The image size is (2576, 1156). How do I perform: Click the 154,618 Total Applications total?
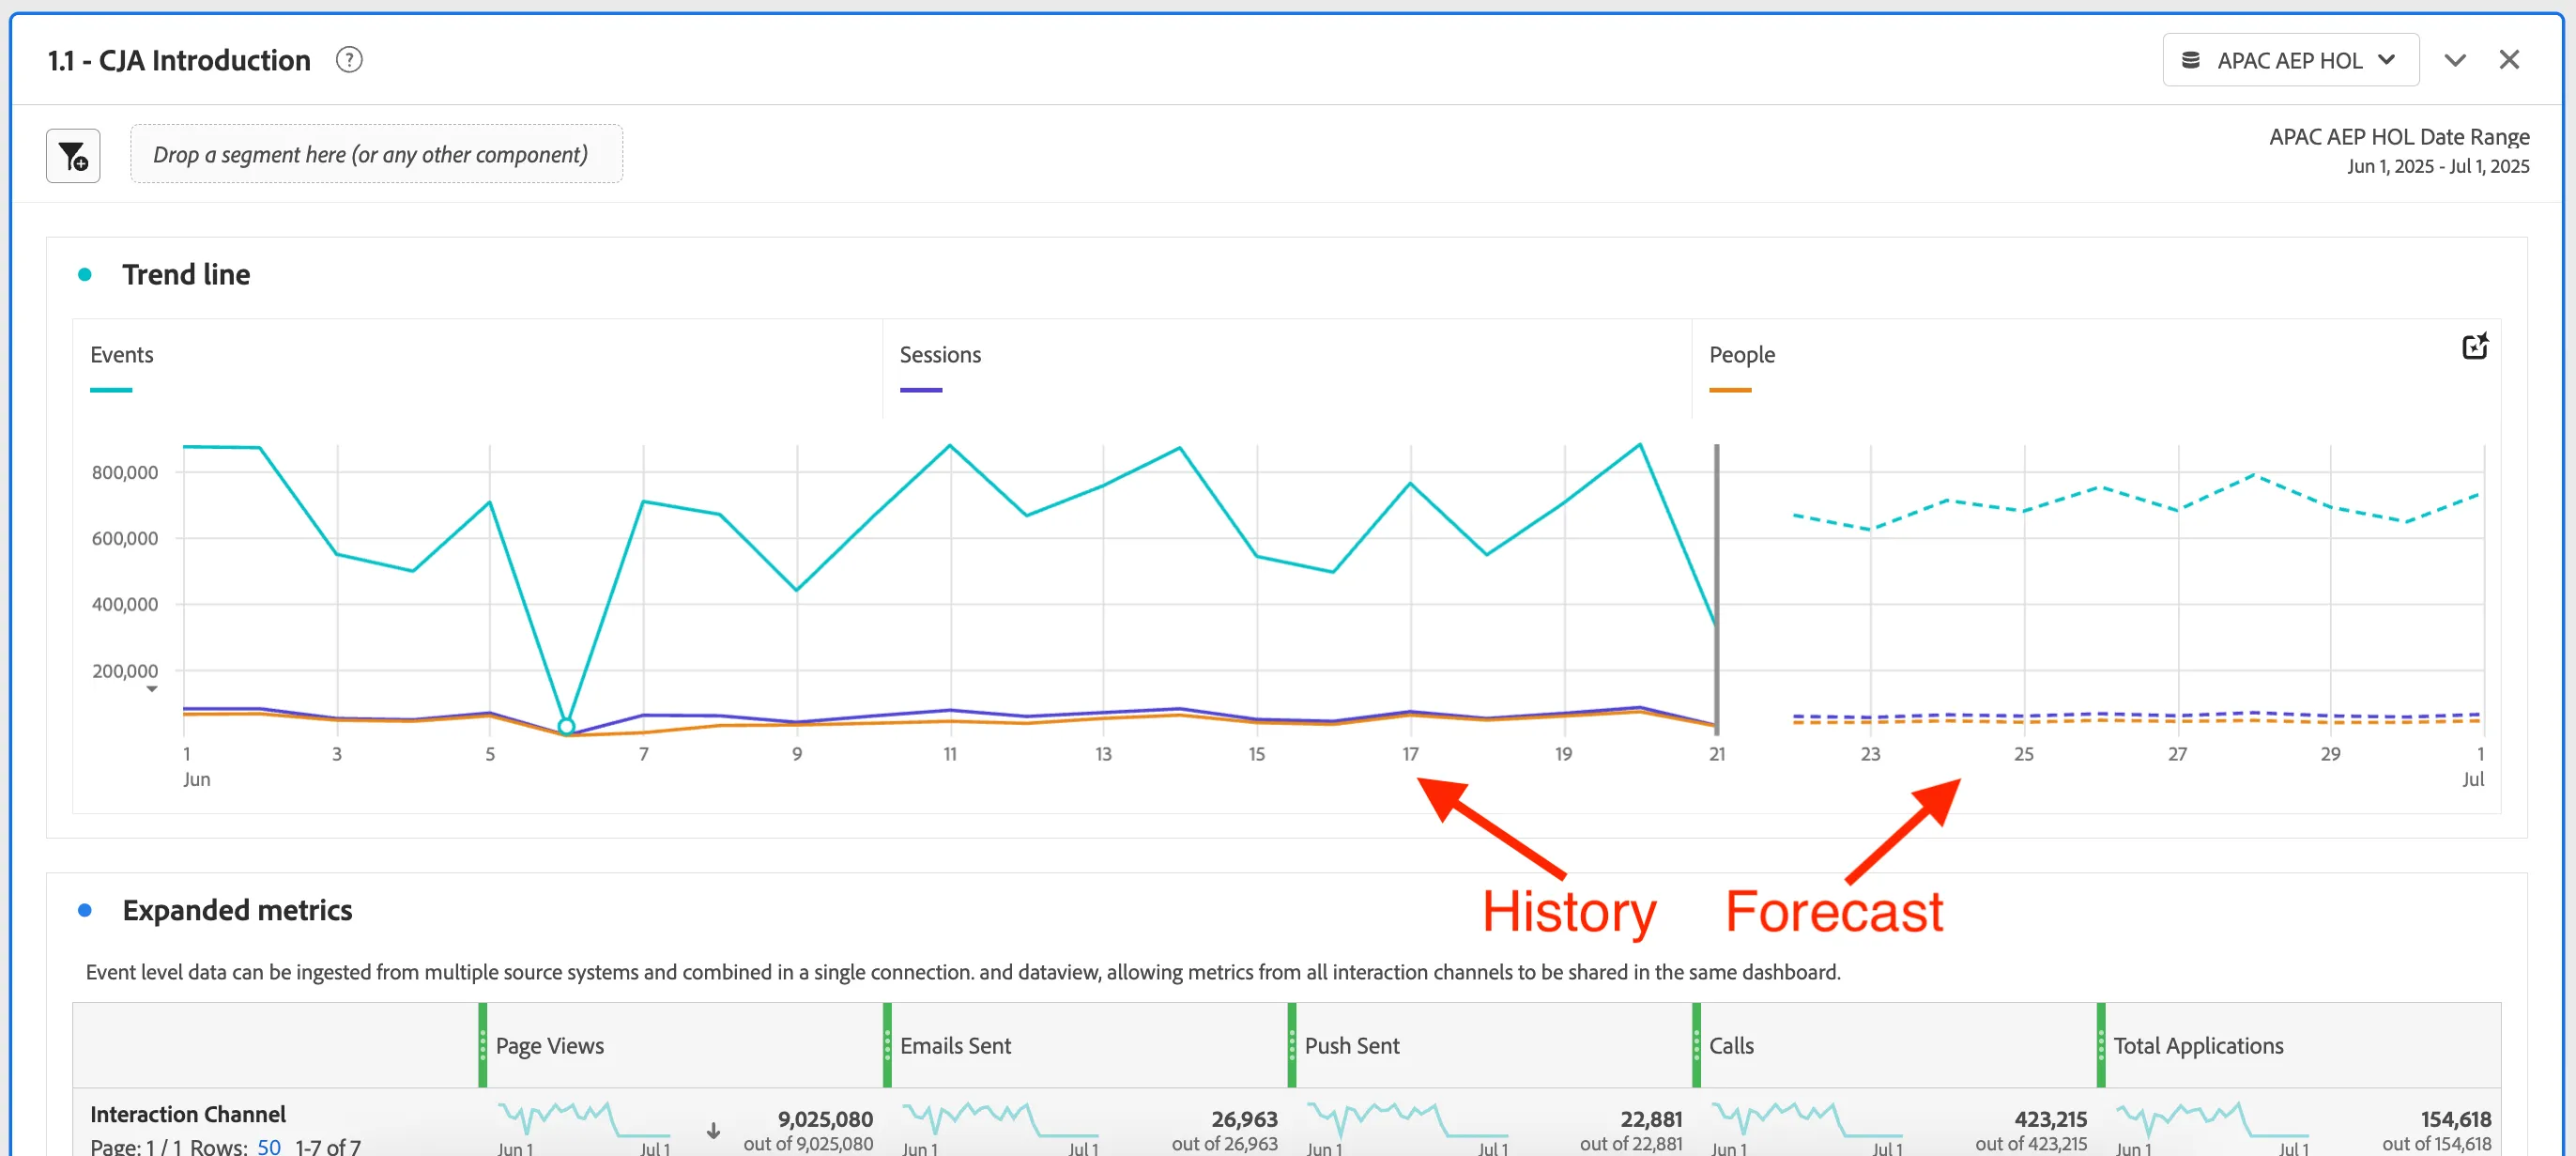[2455, 1119]
